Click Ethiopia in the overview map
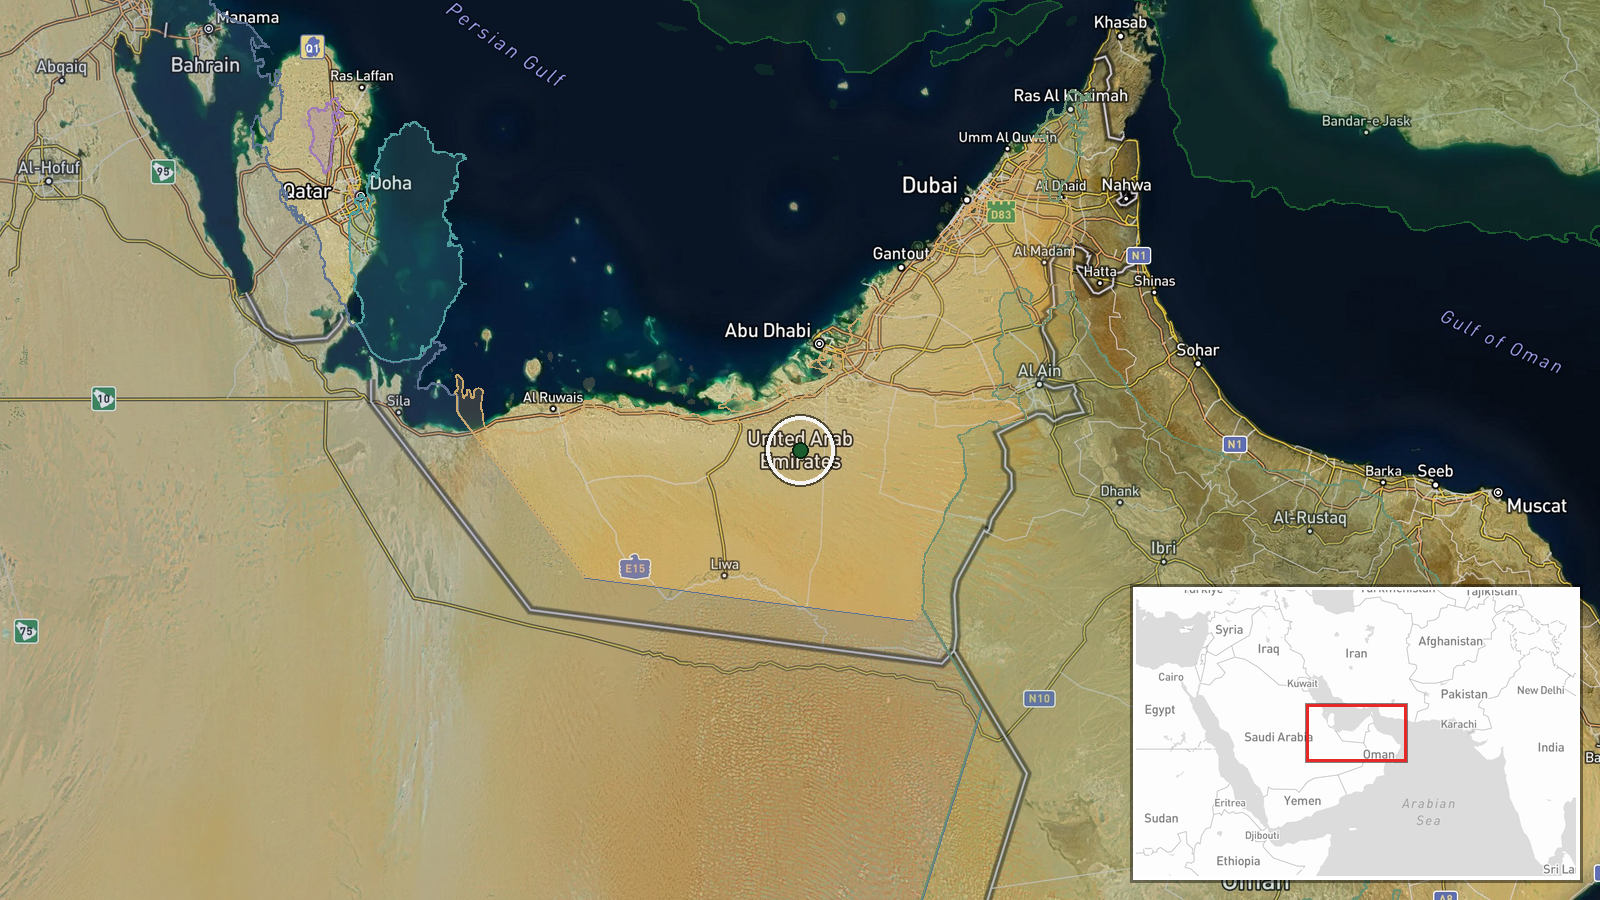Viewport: 1600px width, 900px height. tap(1238, 861)
